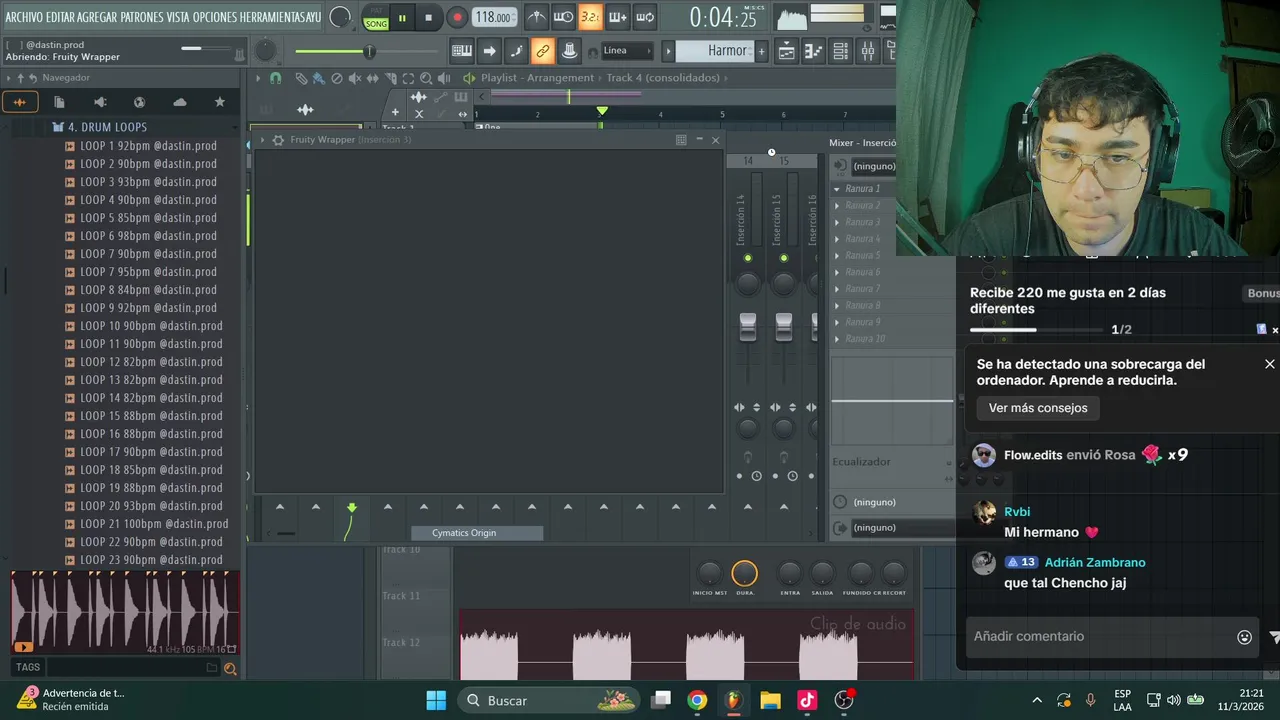The height and width of the screenshot is (720, 1280).
Task: Click the stamp tool icon in the toolbar
Action: point(569,50)
